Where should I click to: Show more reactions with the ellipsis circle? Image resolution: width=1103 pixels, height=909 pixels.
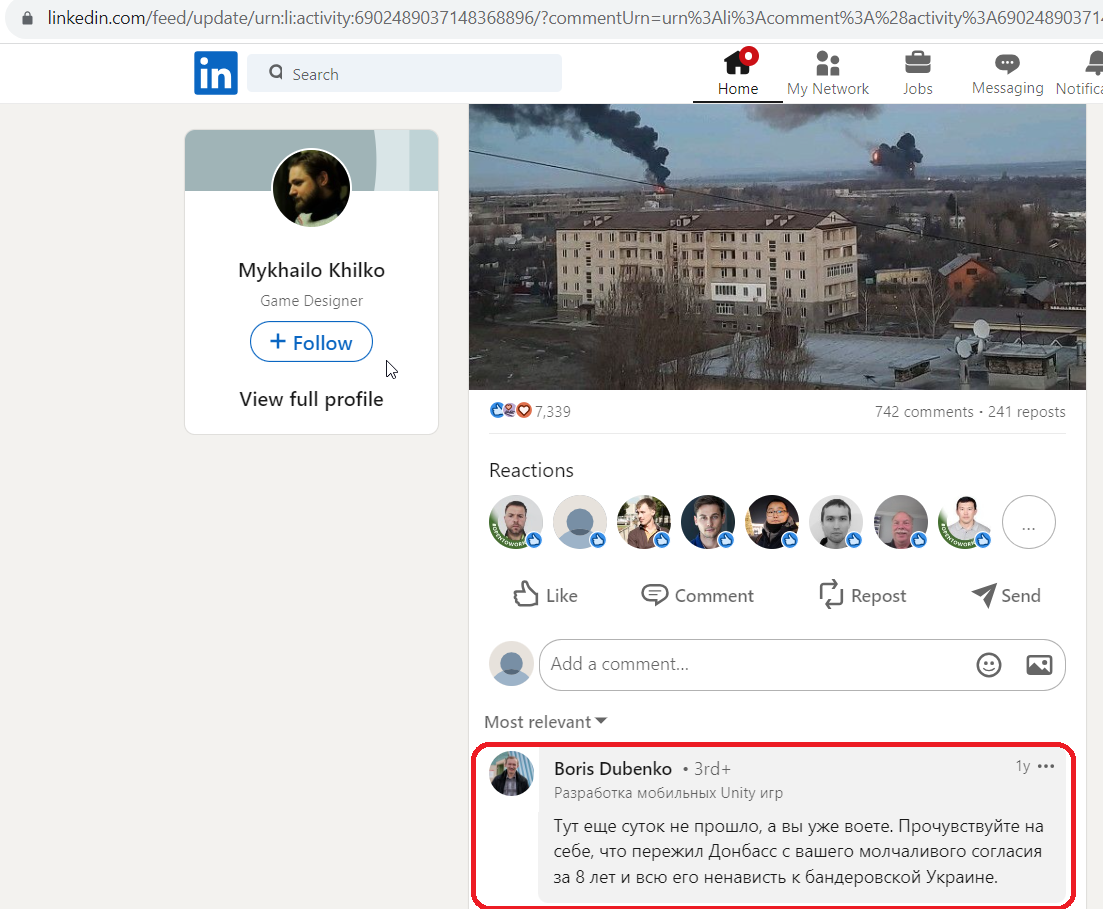point(1028,522)
